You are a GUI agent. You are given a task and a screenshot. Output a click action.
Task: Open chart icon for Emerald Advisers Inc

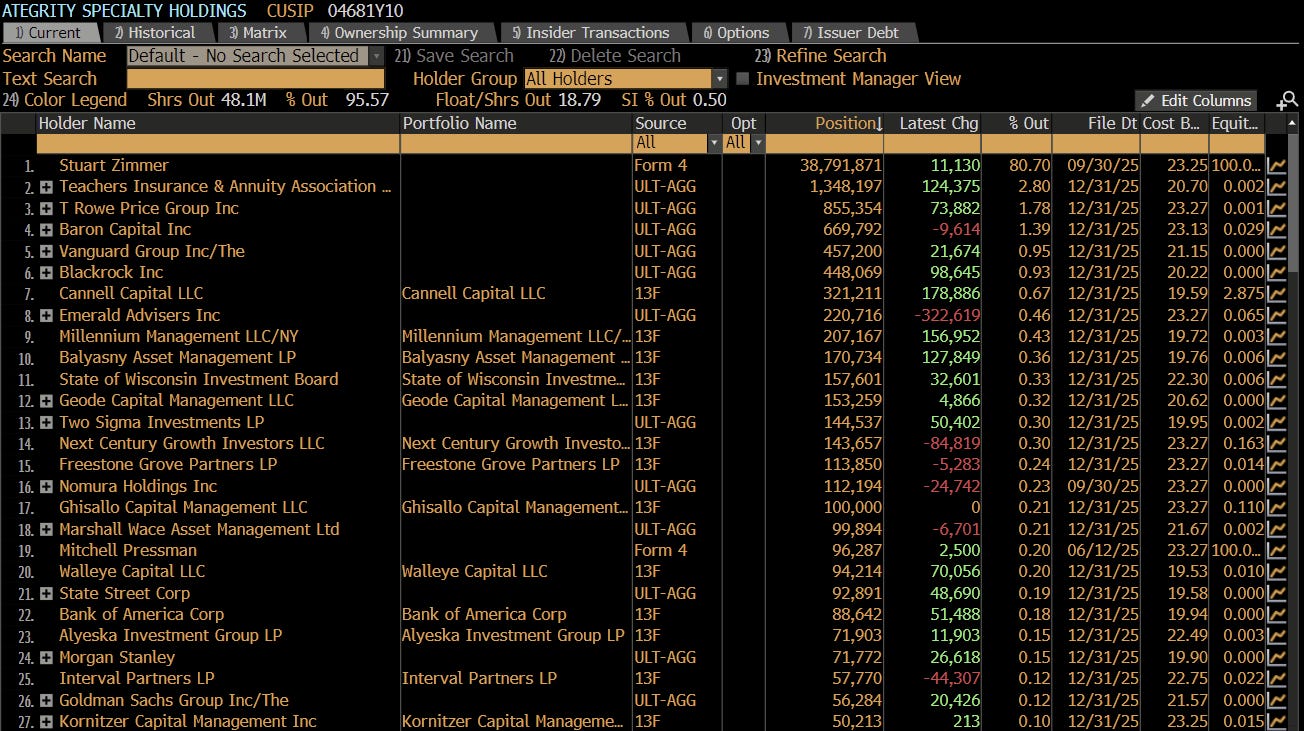pos(1277,316)
